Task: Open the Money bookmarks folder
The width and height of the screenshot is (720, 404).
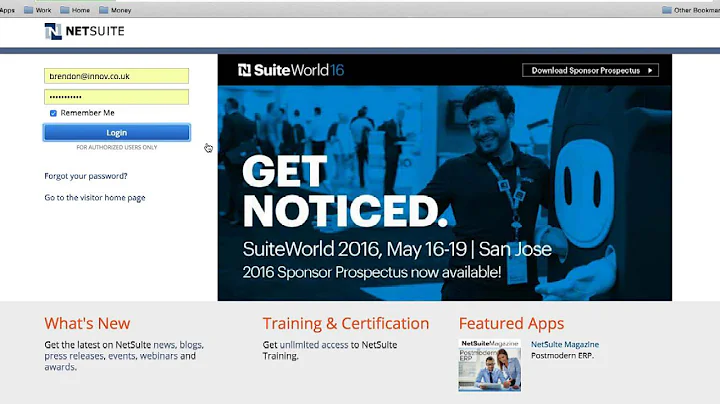Action: click(115, 10)
